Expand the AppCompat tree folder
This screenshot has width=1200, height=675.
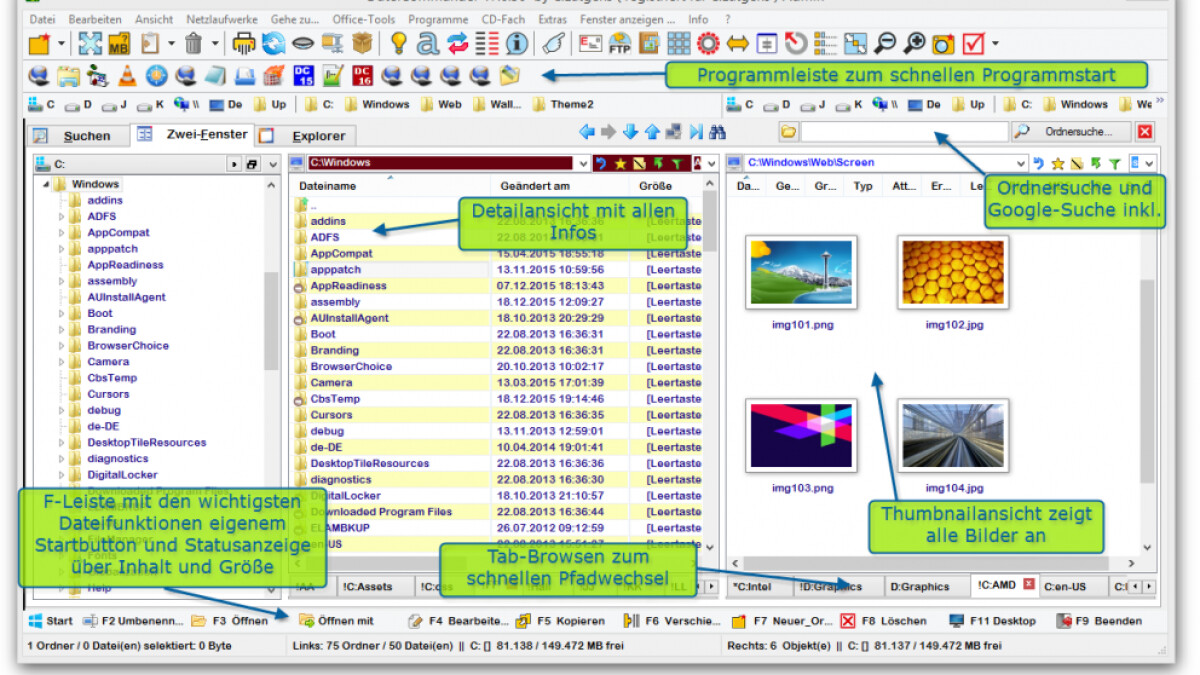pos(61,232)
